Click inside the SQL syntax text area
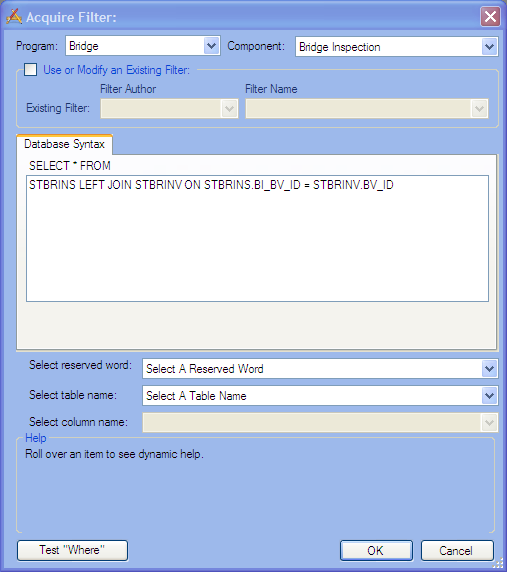The image size is (507, 572). 257,239
